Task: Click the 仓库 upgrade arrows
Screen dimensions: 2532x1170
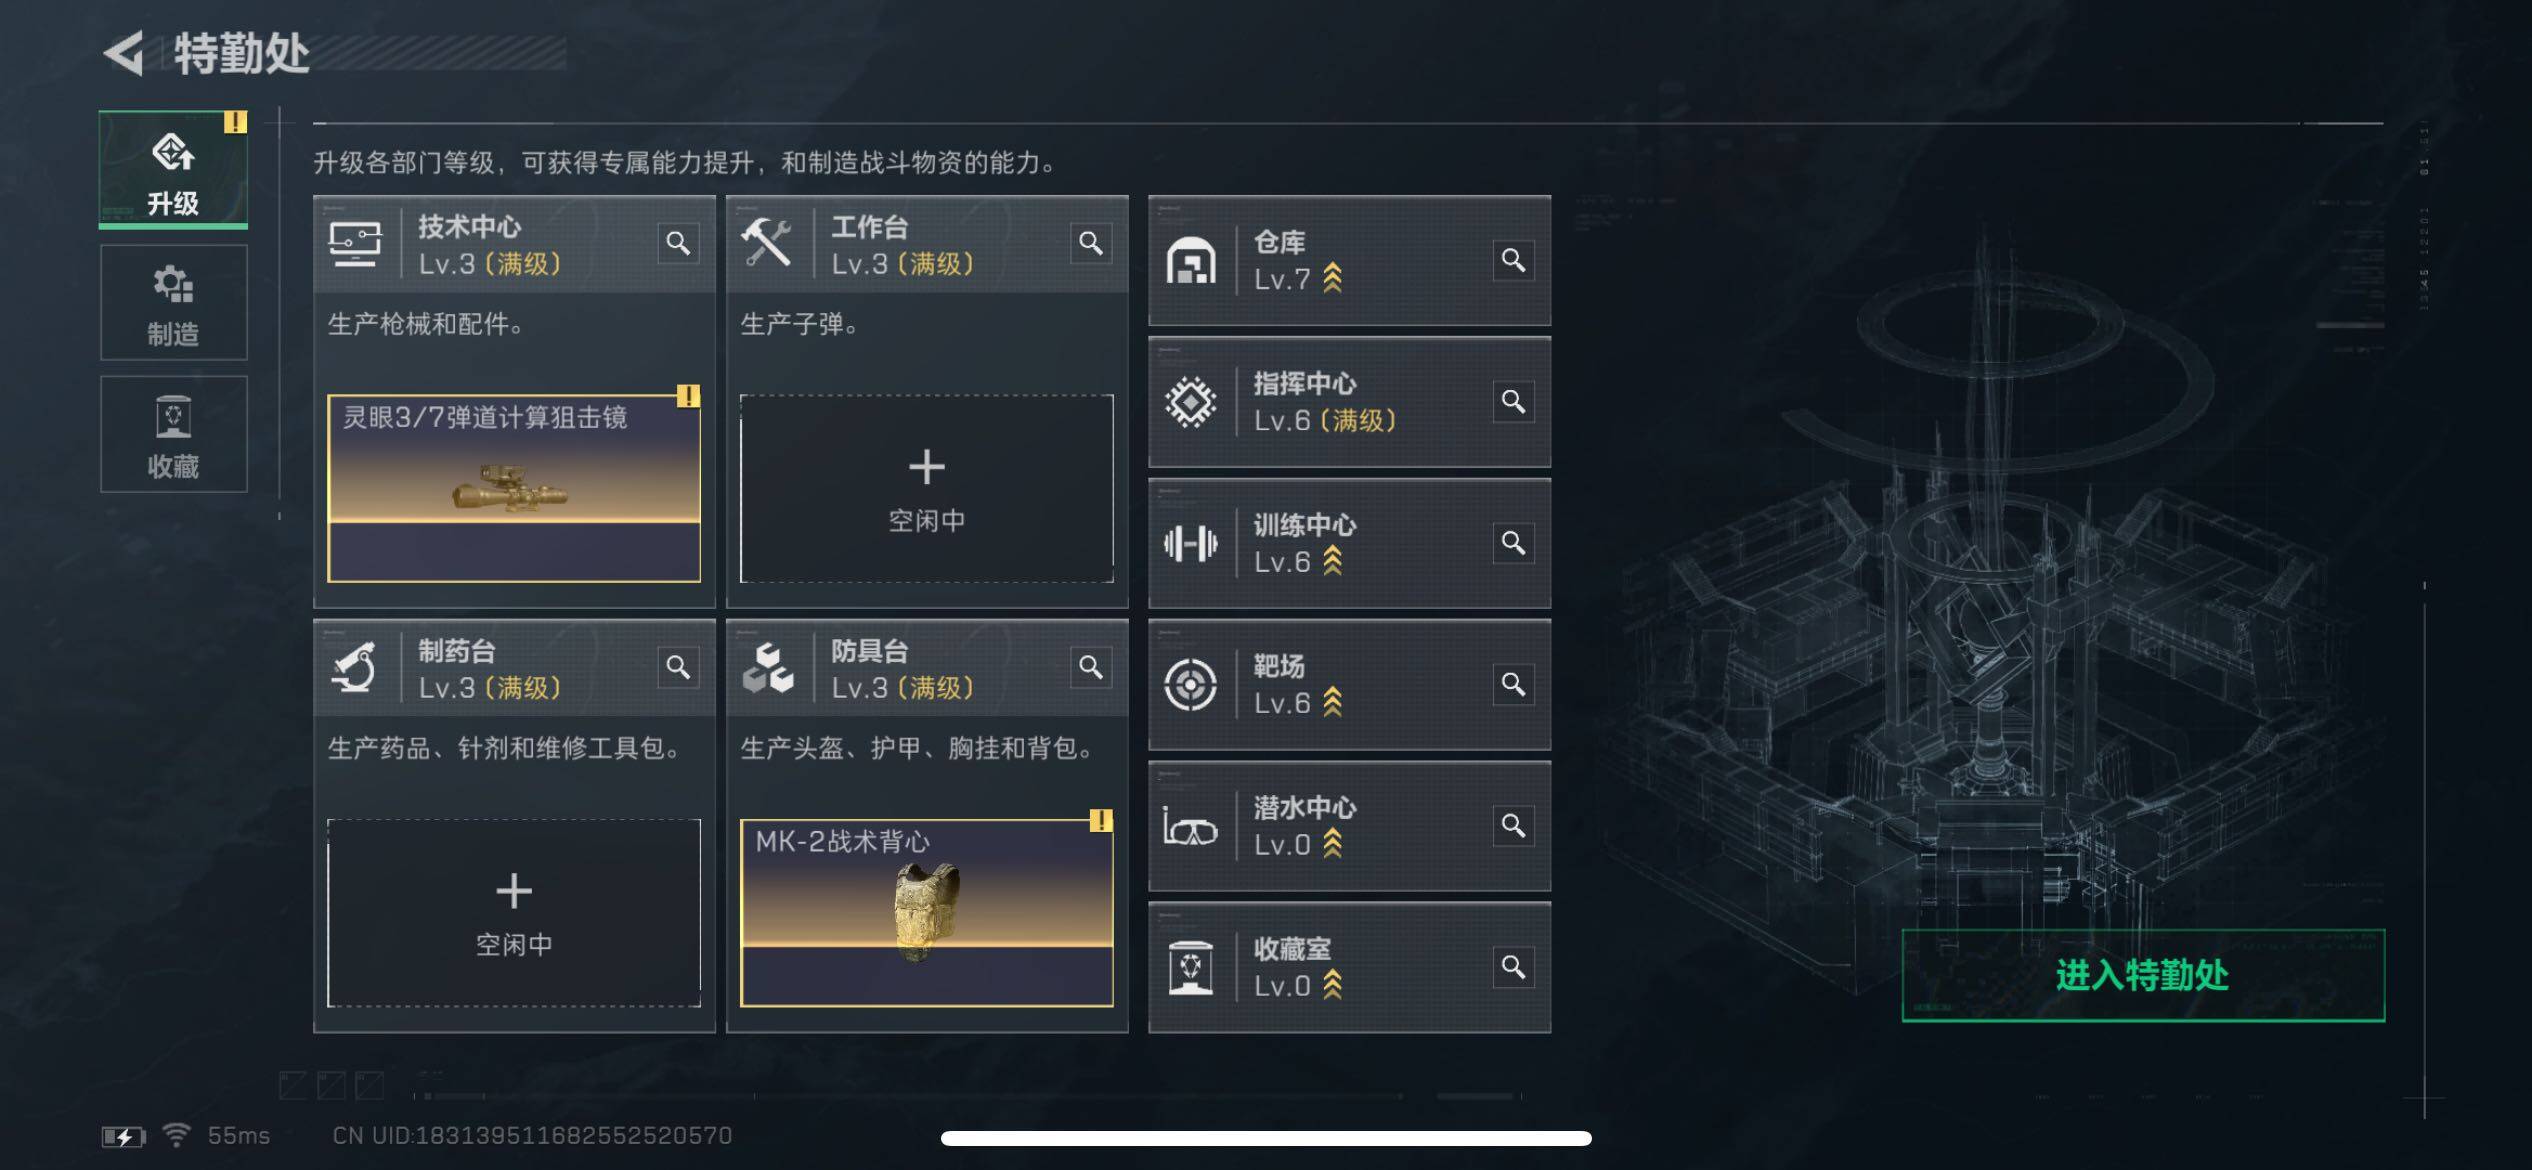Action: pyautogui.click(x=1332, y=278)
